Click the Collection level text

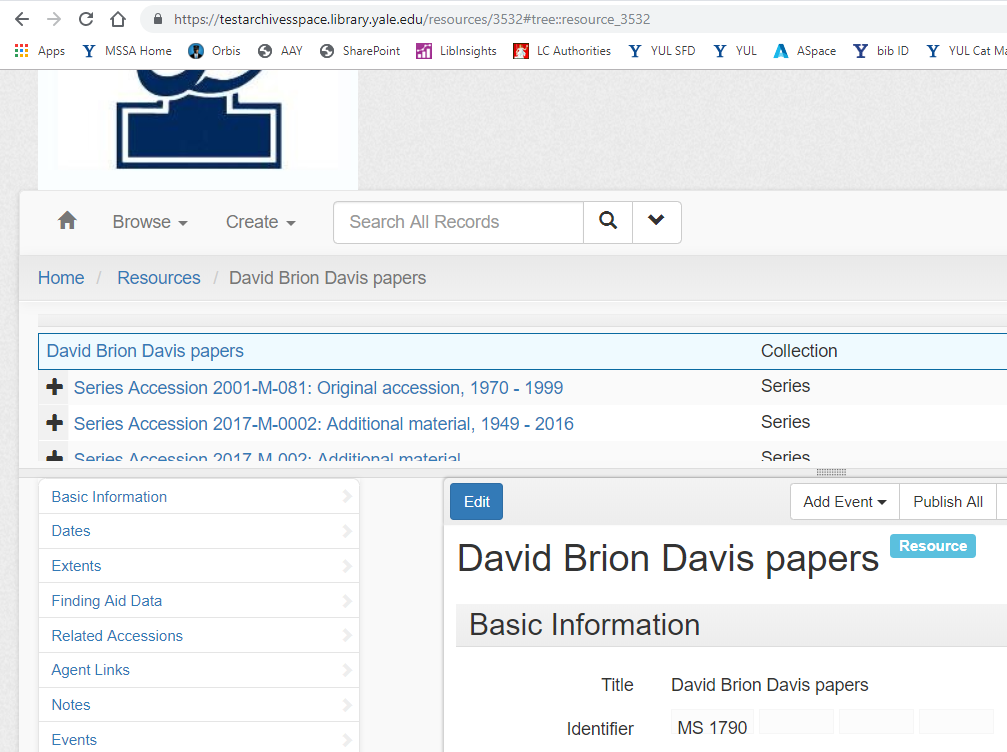tap(799, 351)
